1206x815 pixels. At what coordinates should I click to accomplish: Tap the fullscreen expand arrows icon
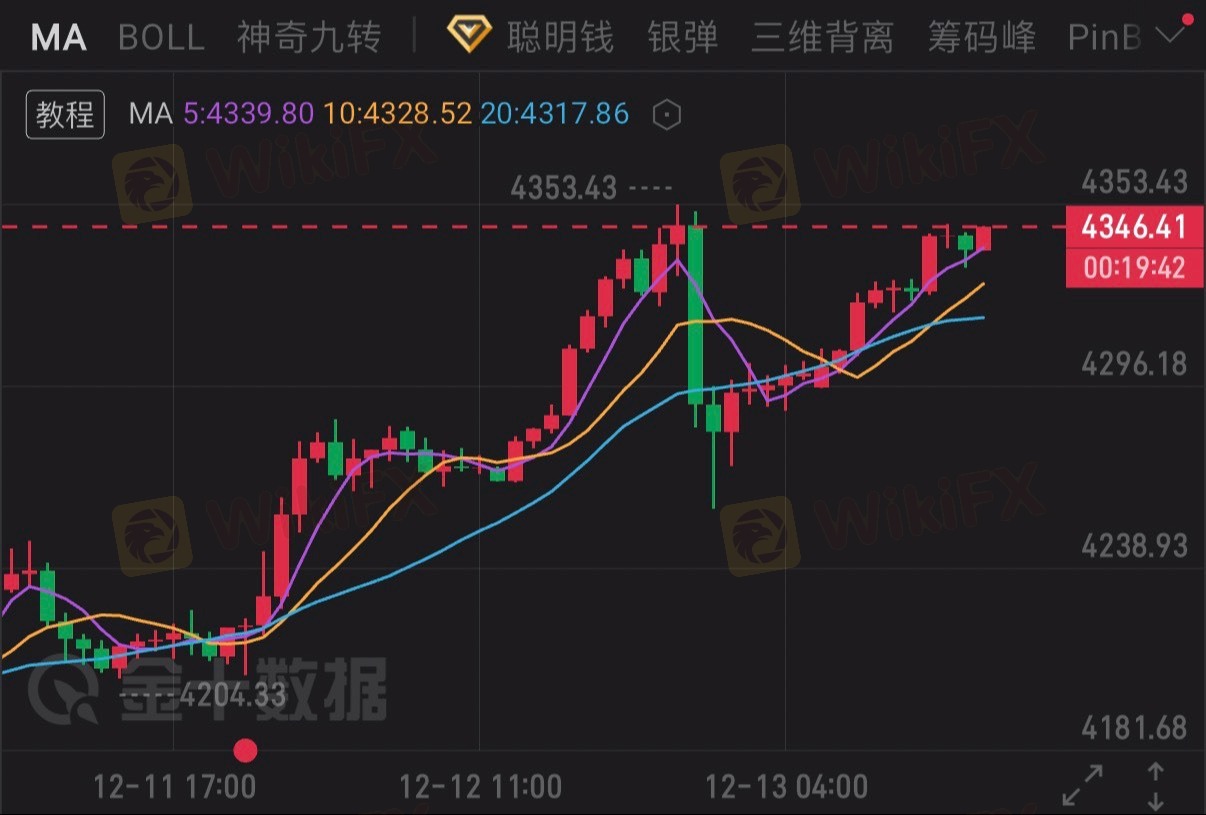tap(1082, 786)
